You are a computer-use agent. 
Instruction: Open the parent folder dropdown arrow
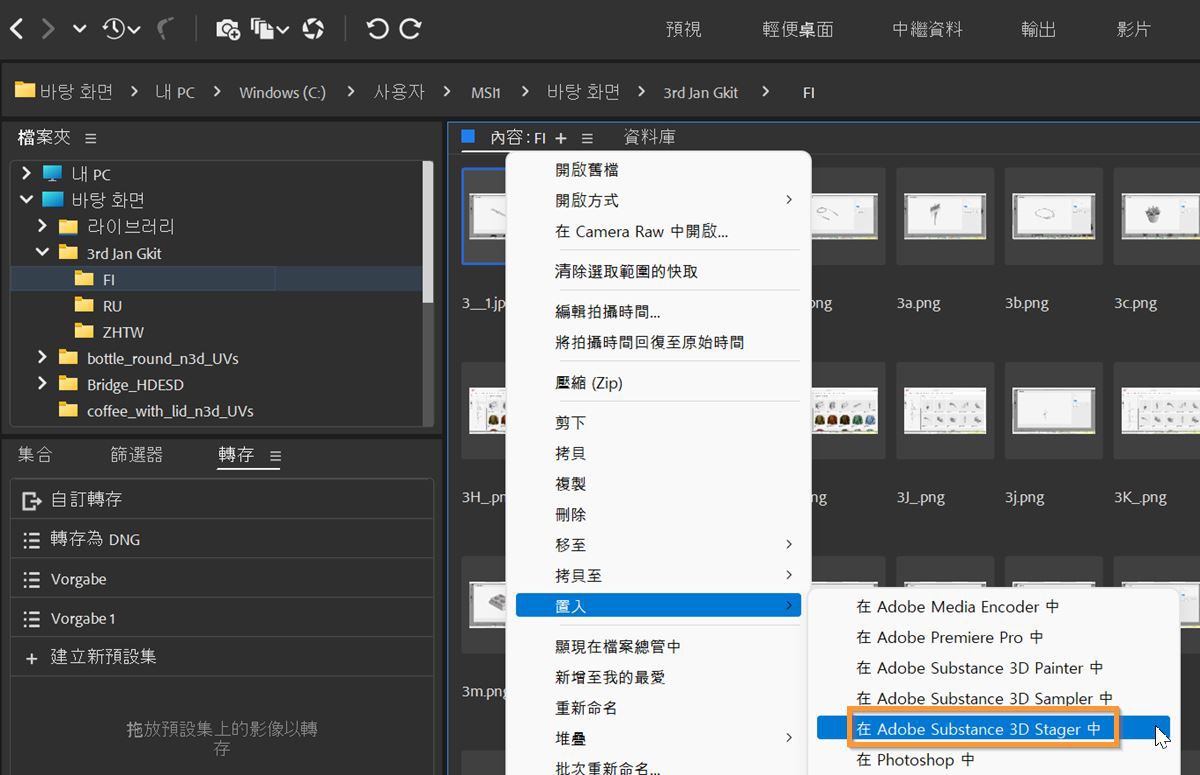click(x=80, y=30)
